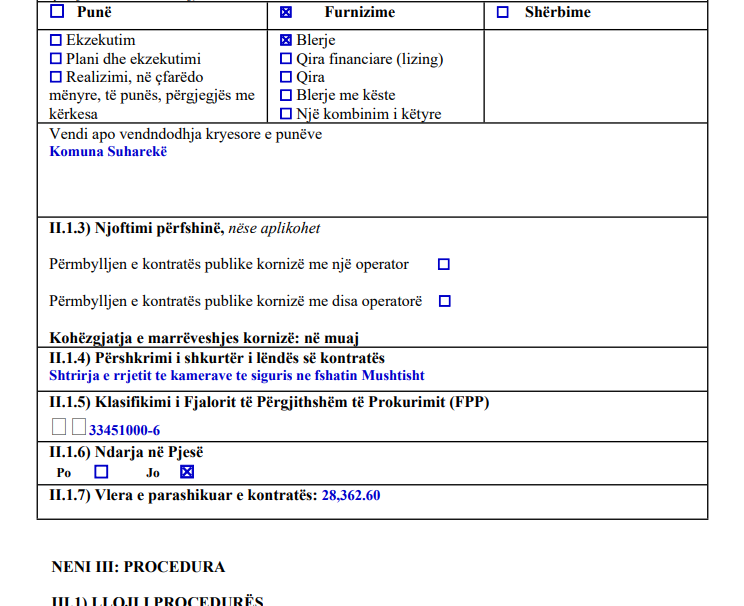Click the Vendi apo vendndodhja kryesore text
Screen dimensions: 744x606
[186, 134]
